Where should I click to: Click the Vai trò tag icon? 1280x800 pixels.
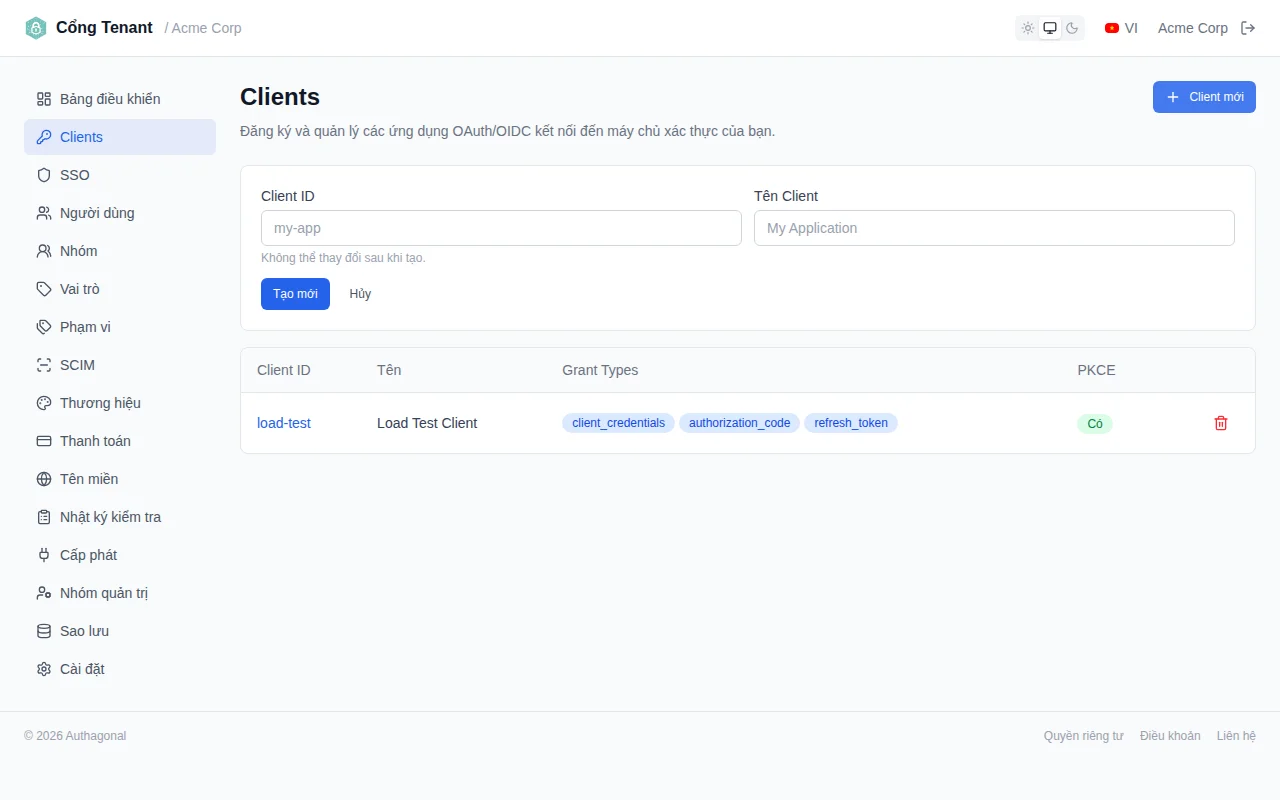[44, 289]
